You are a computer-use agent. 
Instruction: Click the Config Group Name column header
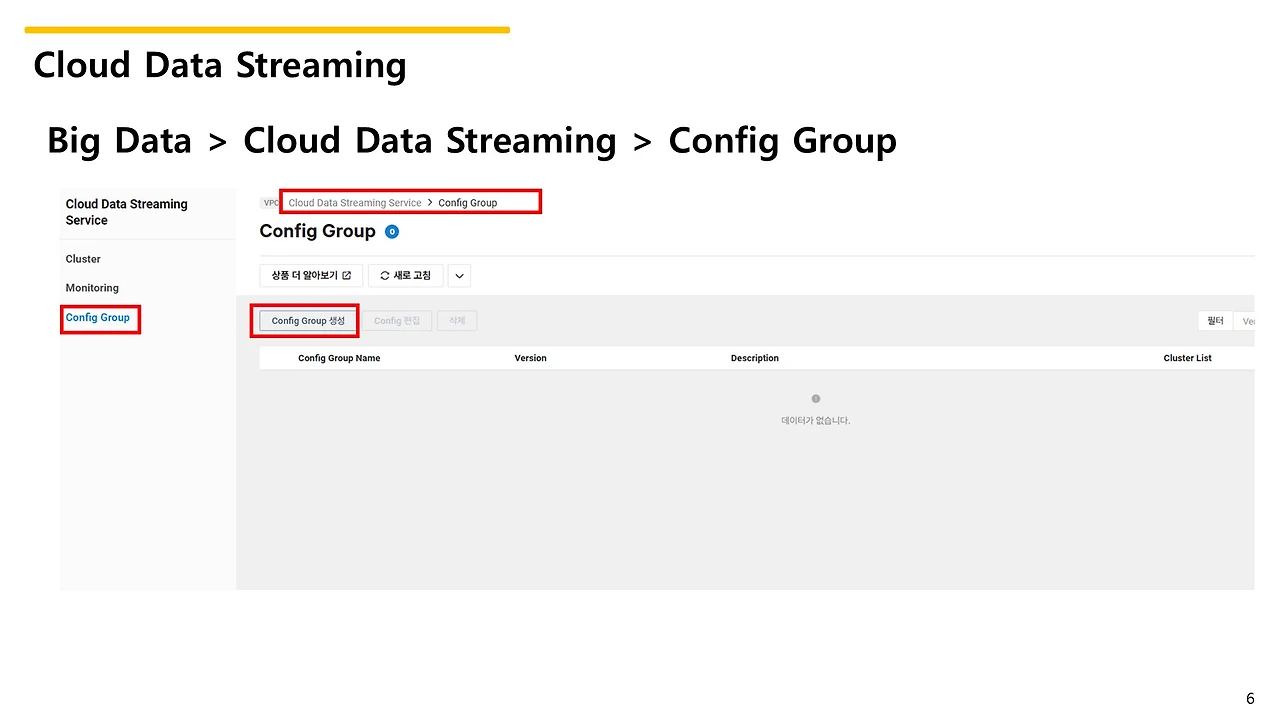(339, 358)
